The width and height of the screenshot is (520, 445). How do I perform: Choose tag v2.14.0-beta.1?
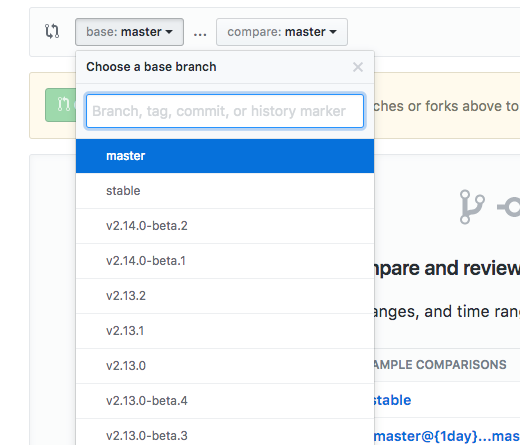225,261
